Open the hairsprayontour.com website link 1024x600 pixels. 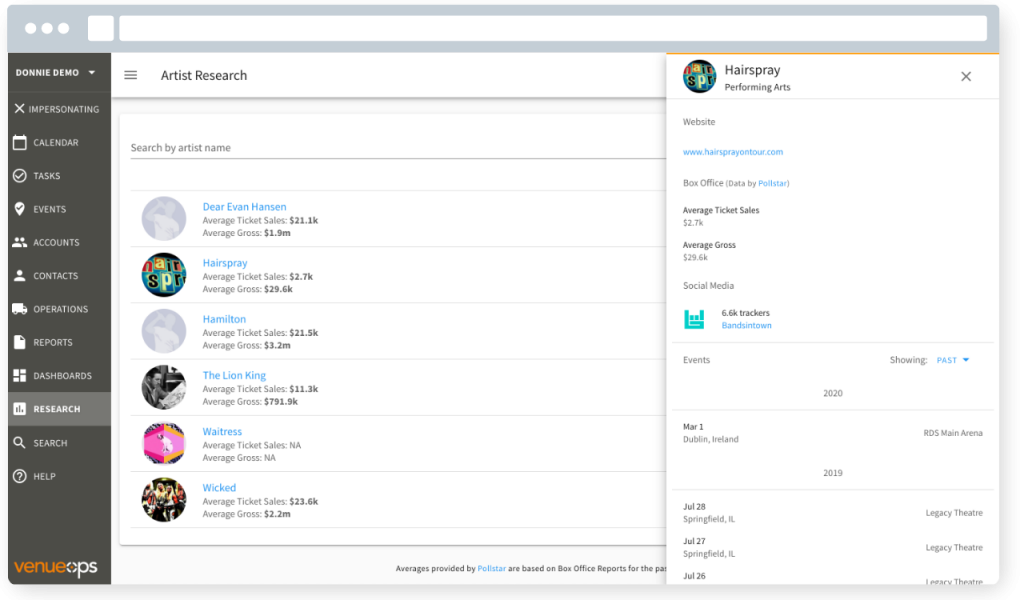(732, 152)
